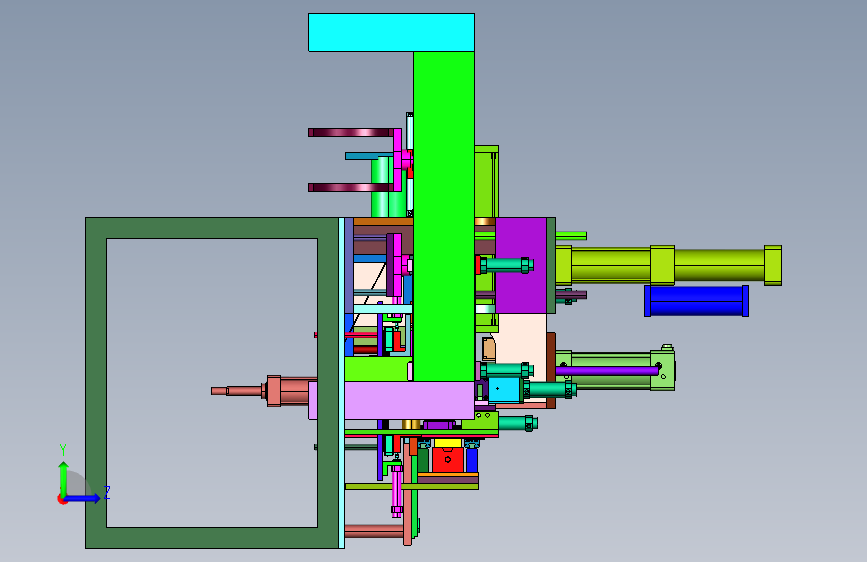
Task: Select the upper maroon horizontal bar
Action: pos(351,133)
